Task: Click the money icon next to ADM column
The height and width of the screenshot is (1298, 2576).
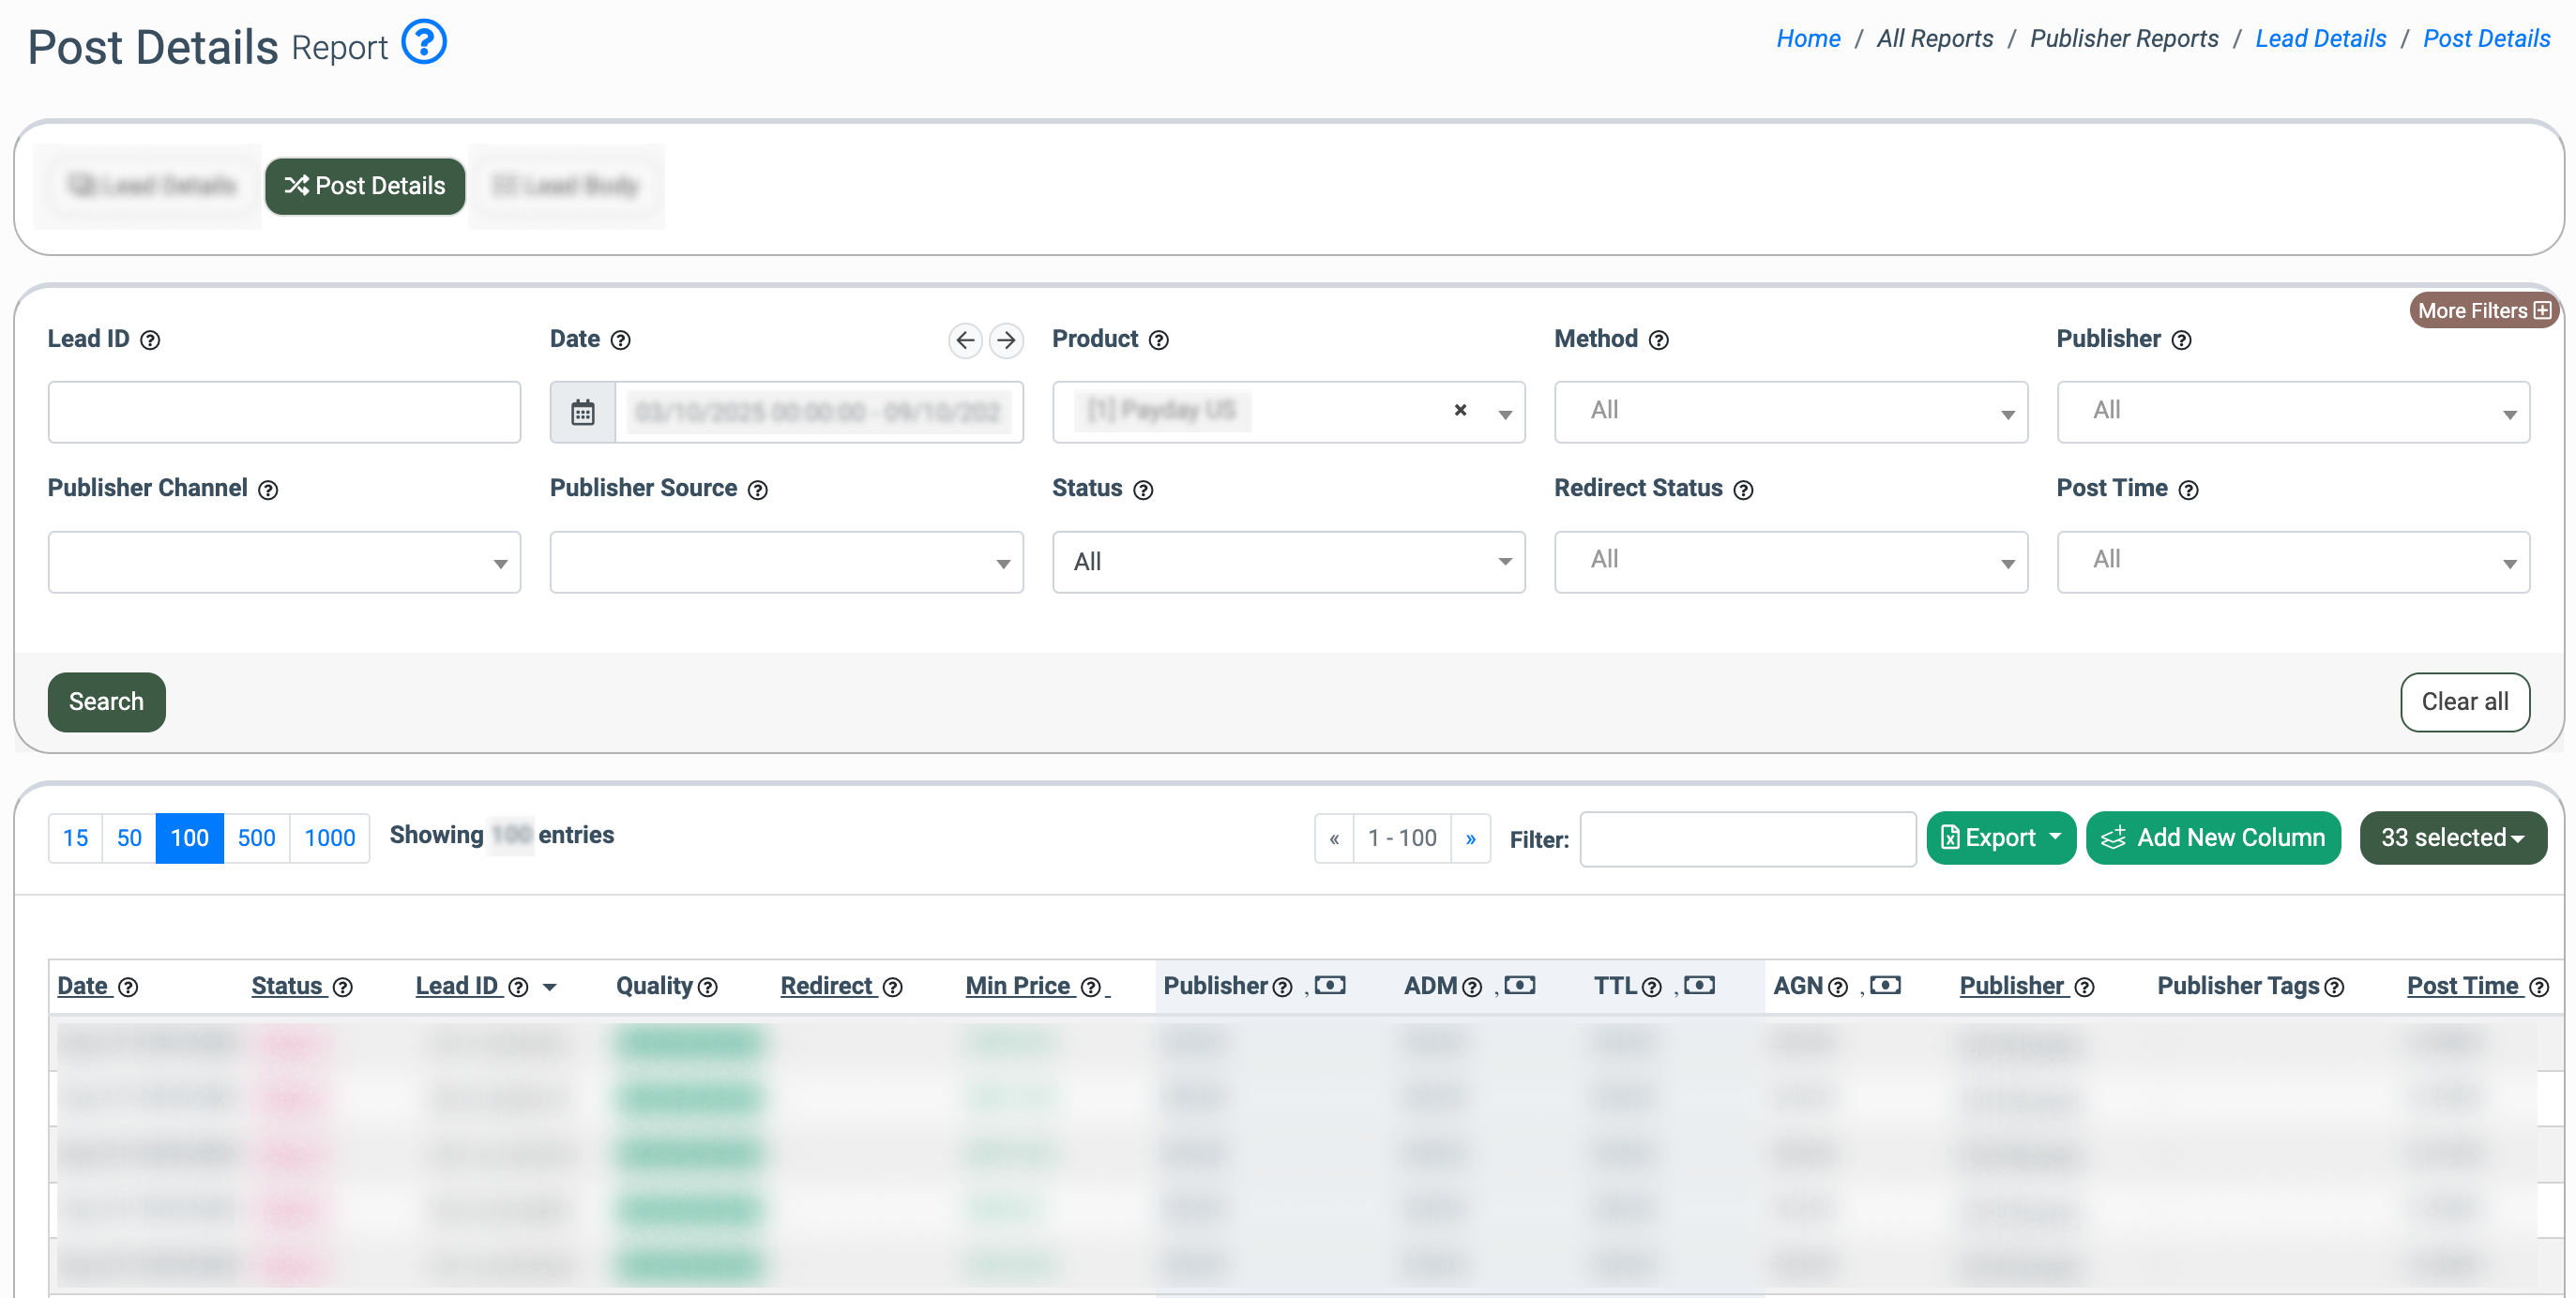Action: tap(1520, 986)
